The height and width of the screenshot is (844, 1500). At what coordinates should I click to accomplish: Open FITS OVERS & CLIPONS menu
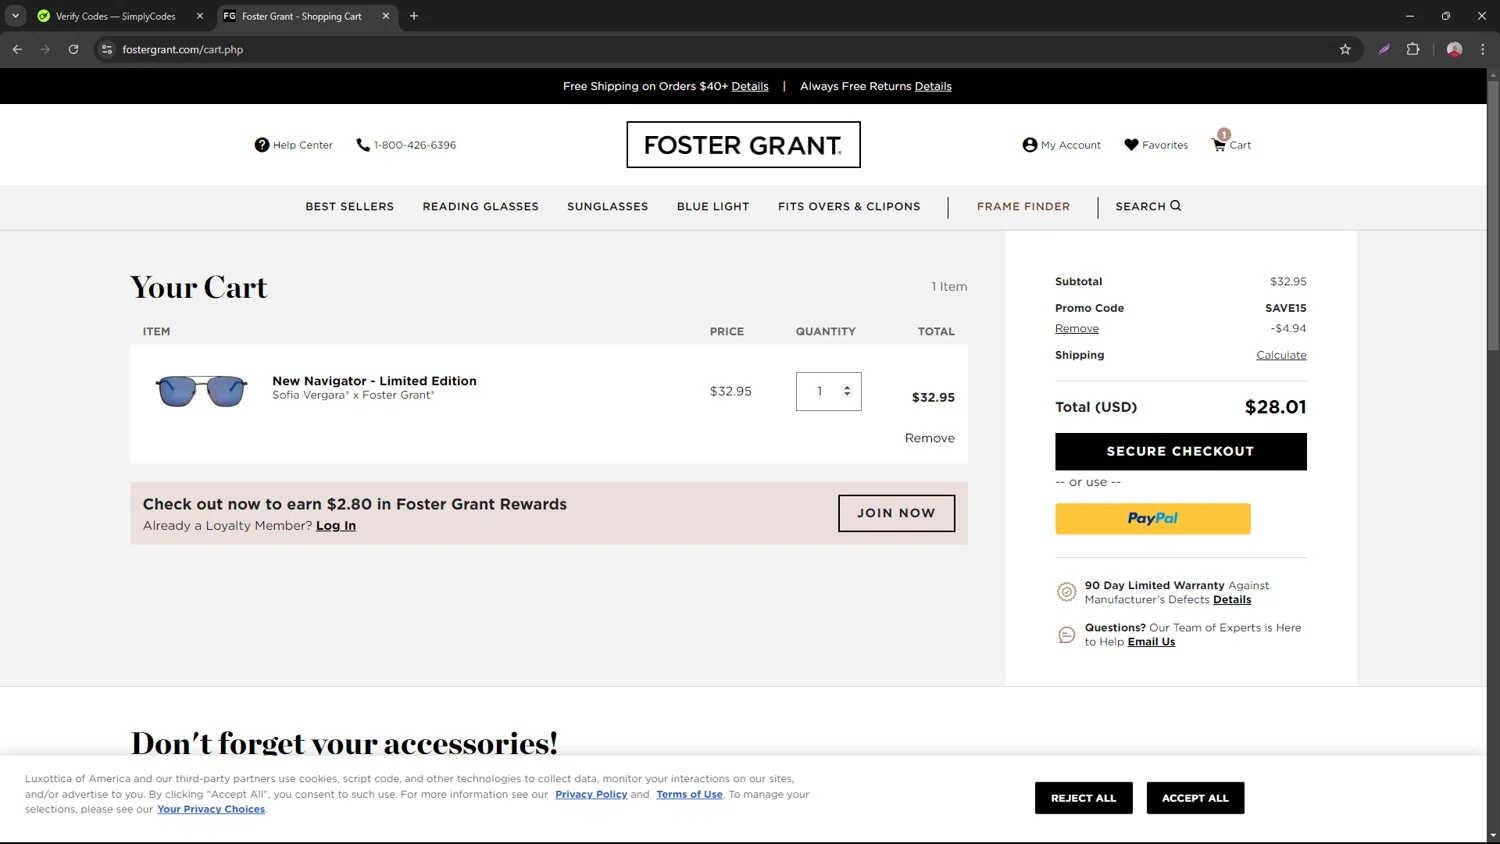[849, 206]
